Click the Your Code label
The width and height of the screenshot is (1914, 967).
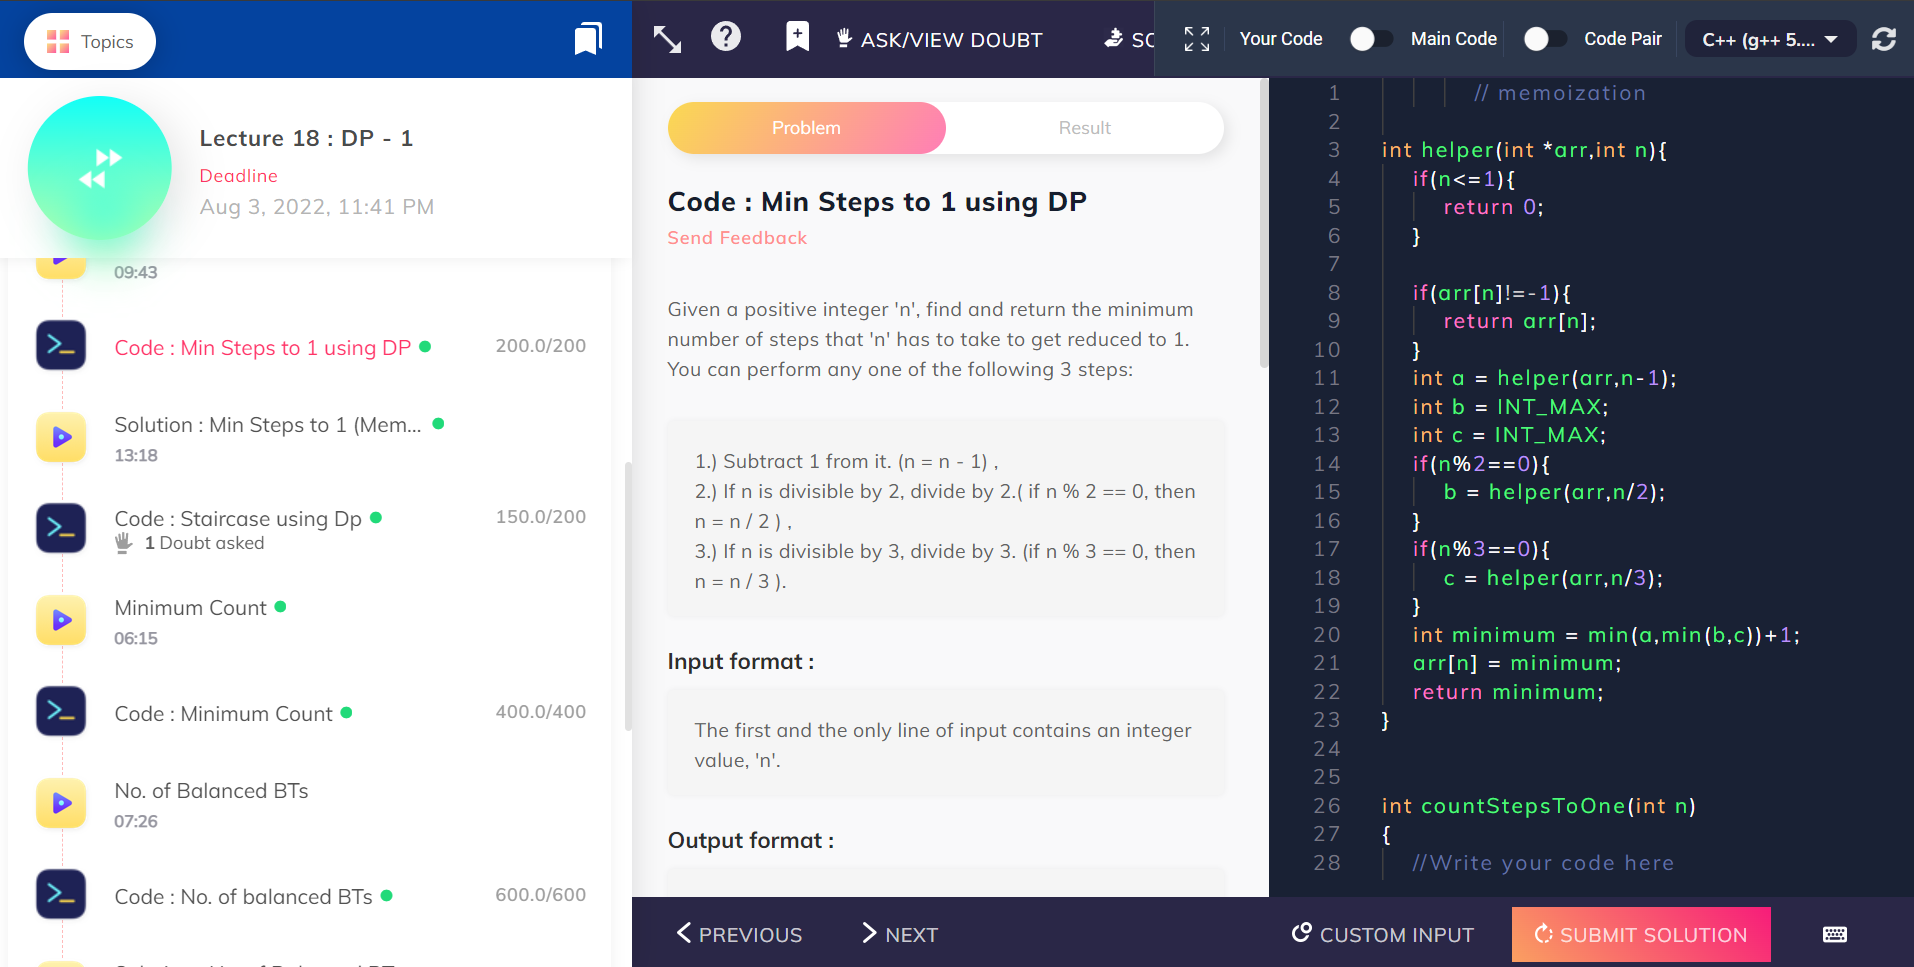pos(1281,39)
